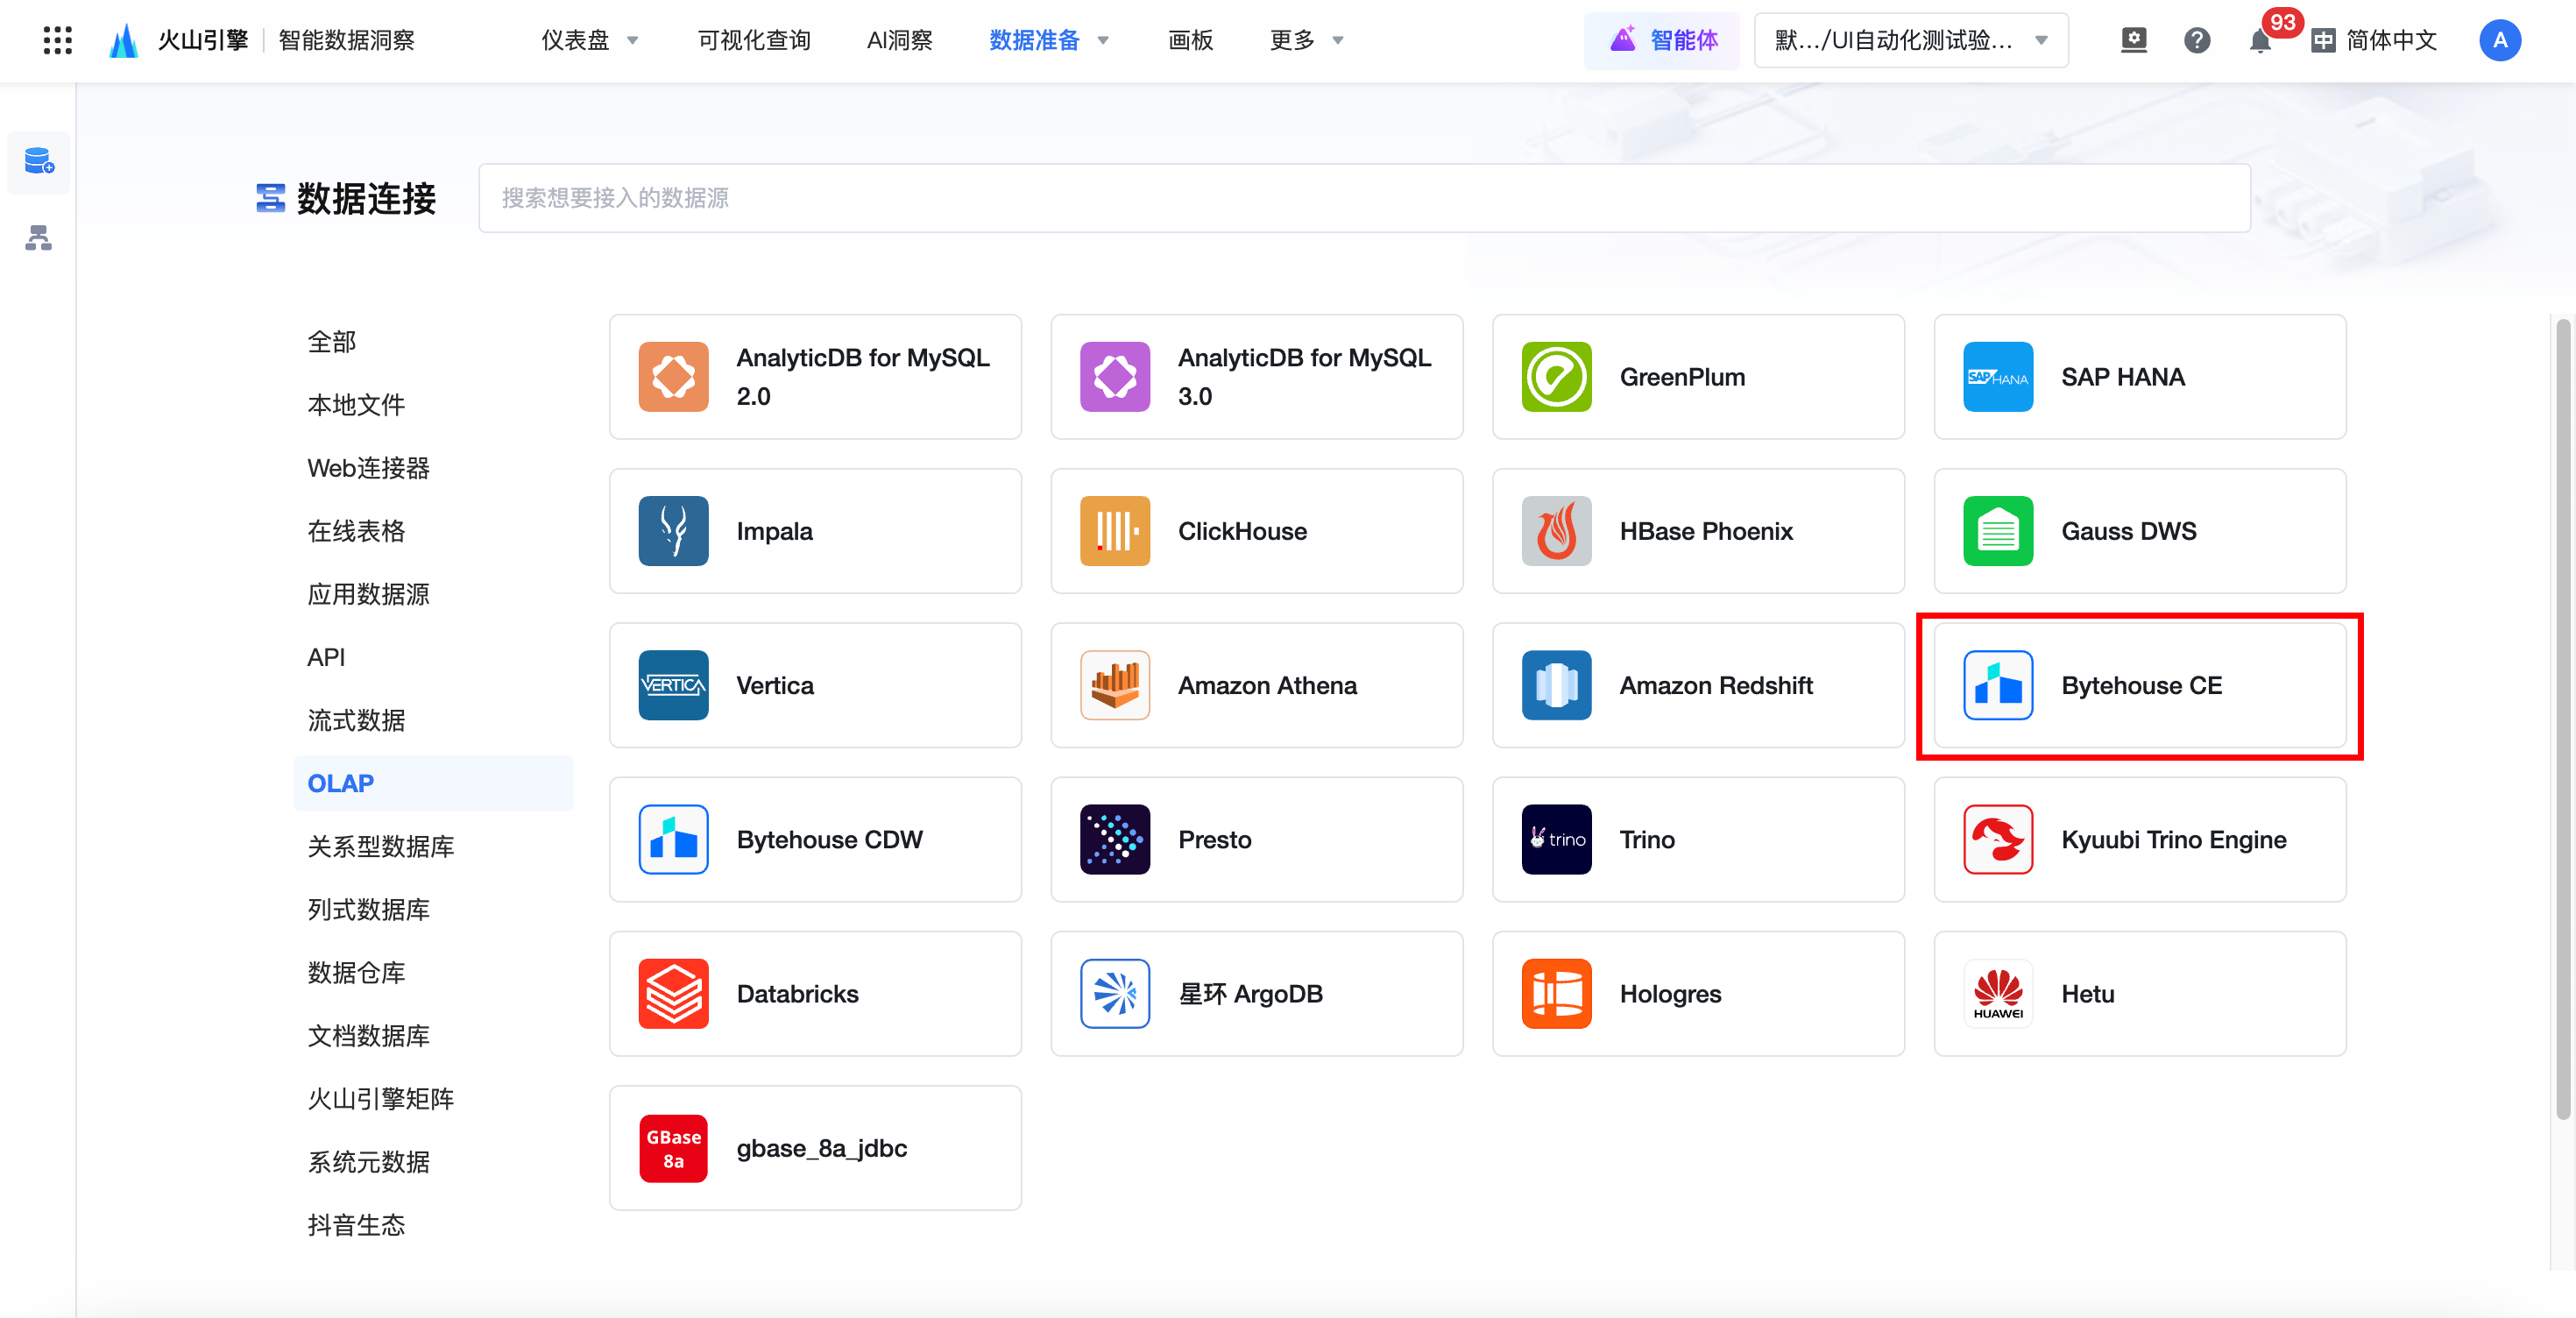Focus the data source search field
This screenshot has width=2576, height=1318.
1364,198
